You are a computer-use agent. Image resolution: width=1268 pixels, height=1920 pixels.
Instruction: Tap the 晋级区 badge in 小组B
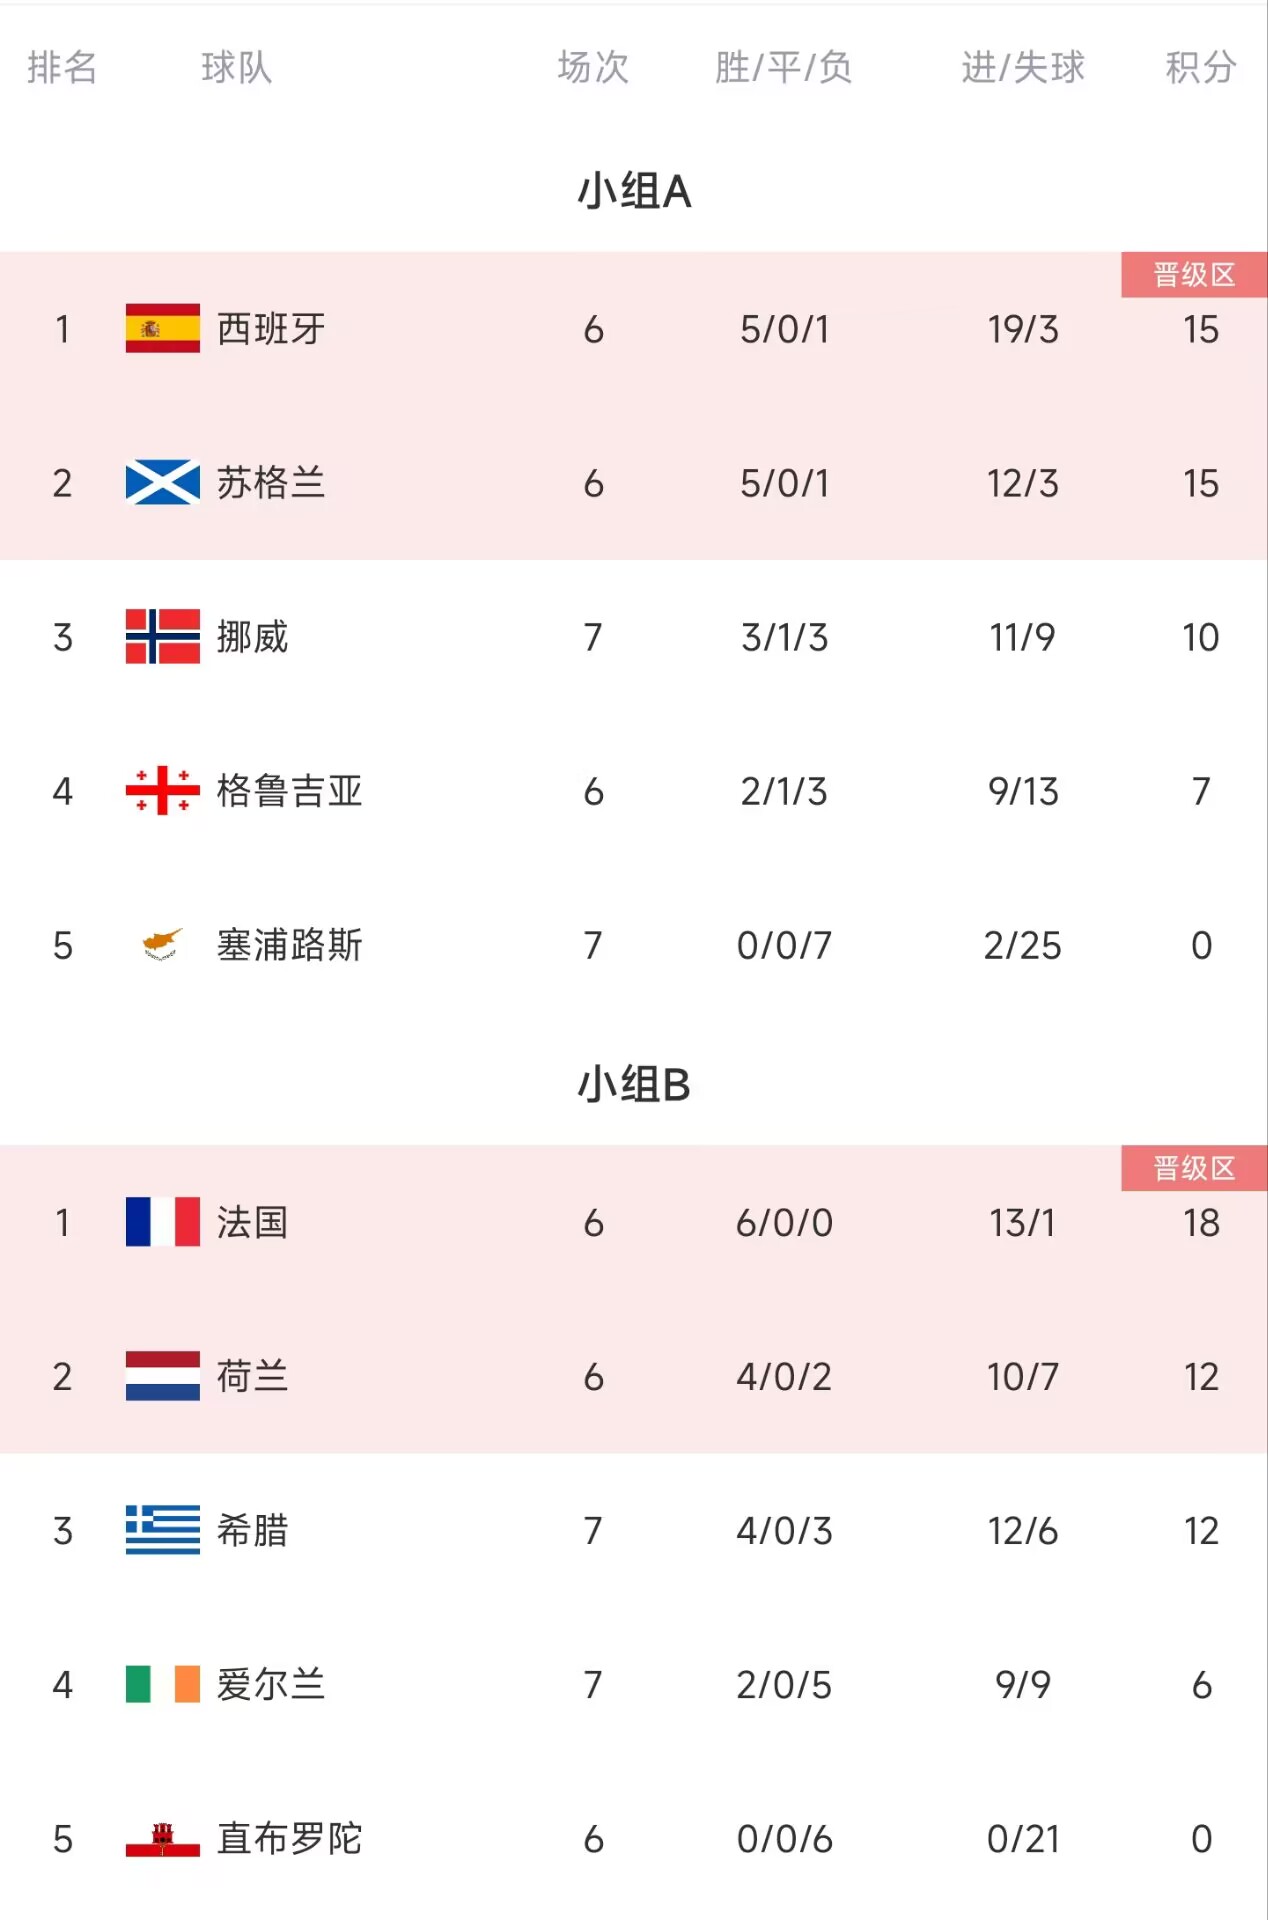[x=1194, y=1168]
